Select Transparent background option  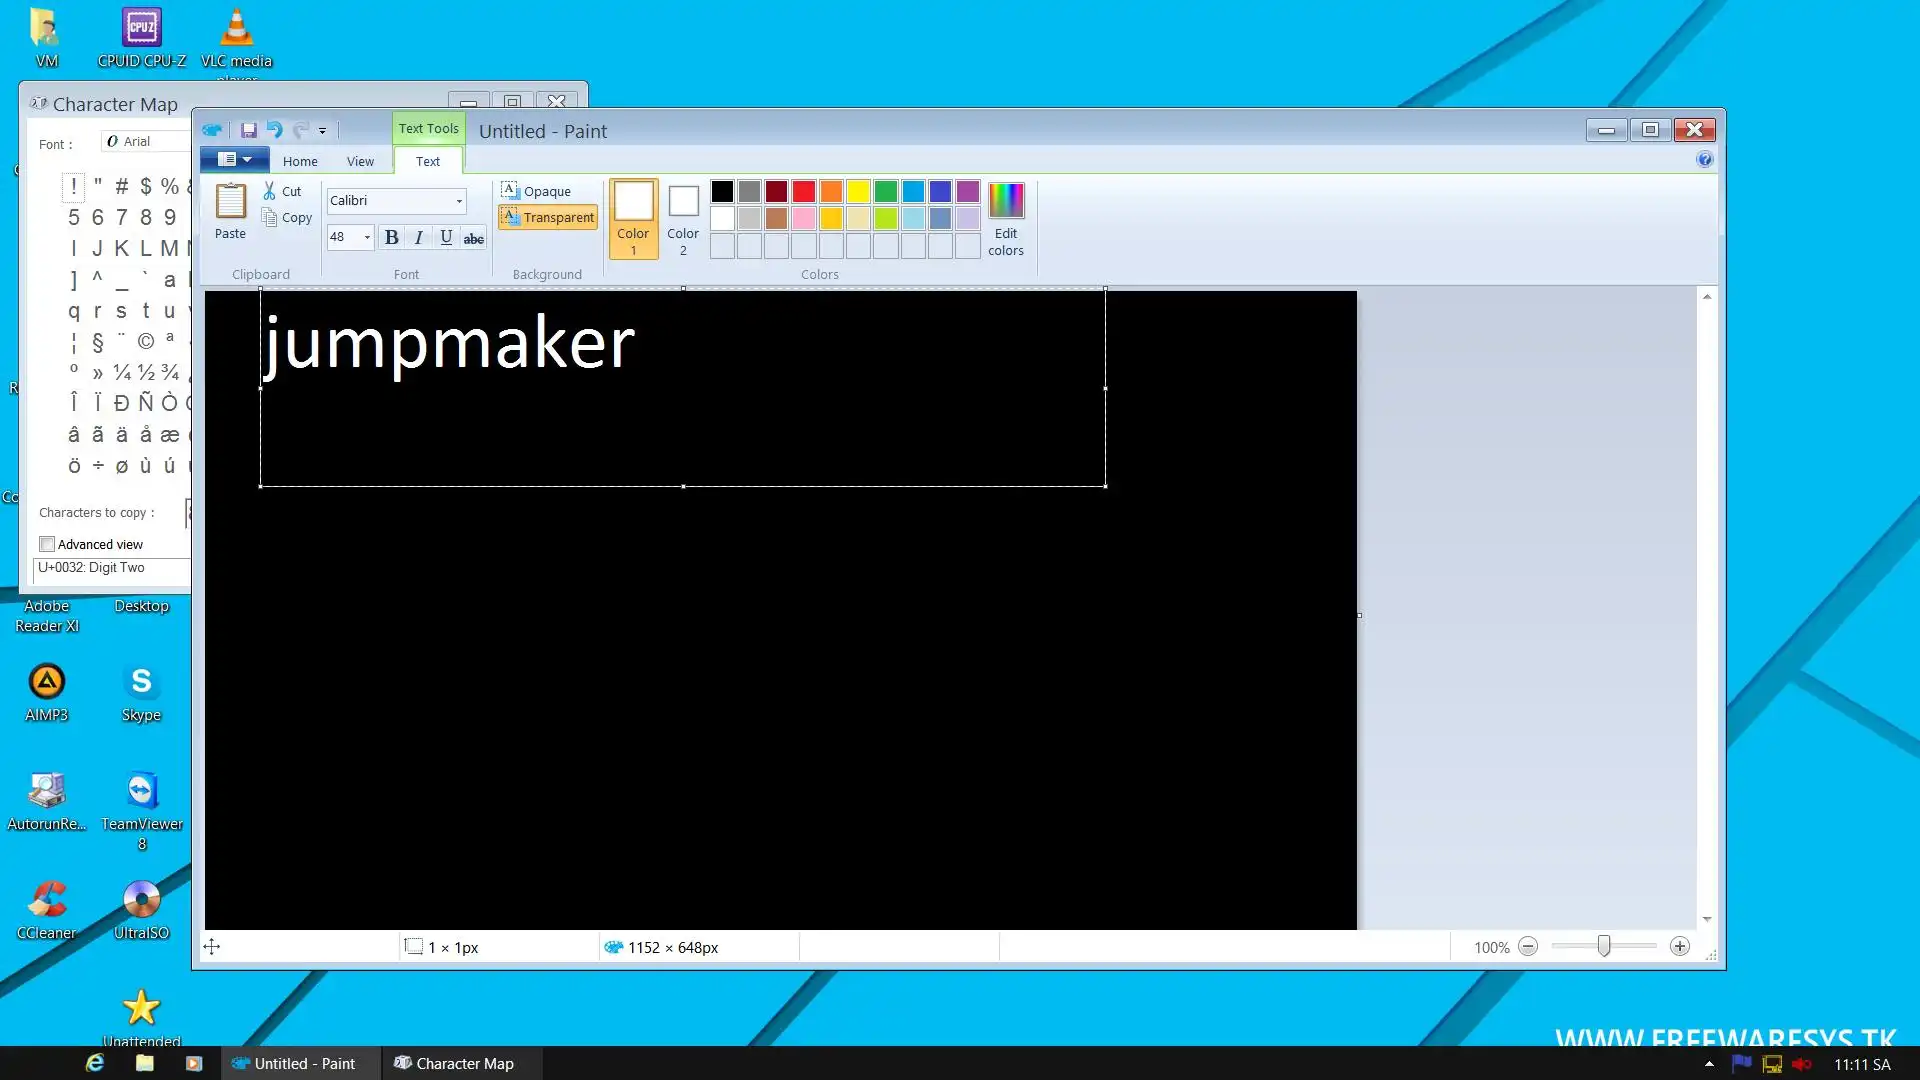point(547,217)
